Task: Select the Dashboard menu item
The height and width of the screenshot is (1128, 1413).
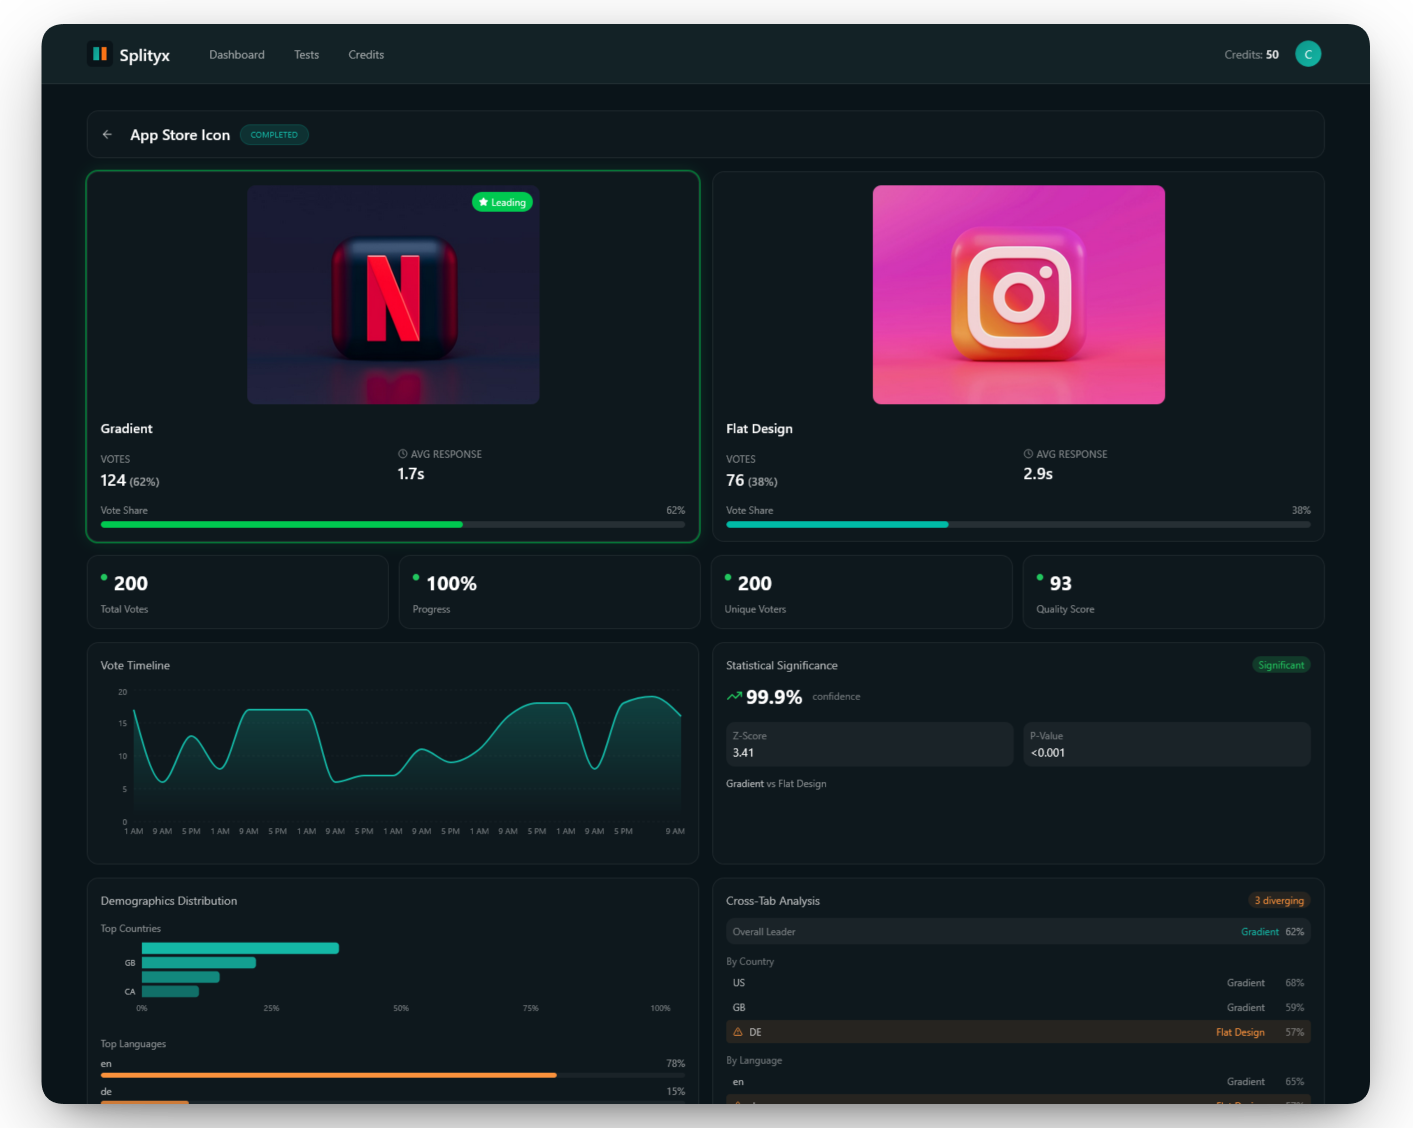Action: click(236, 55)
